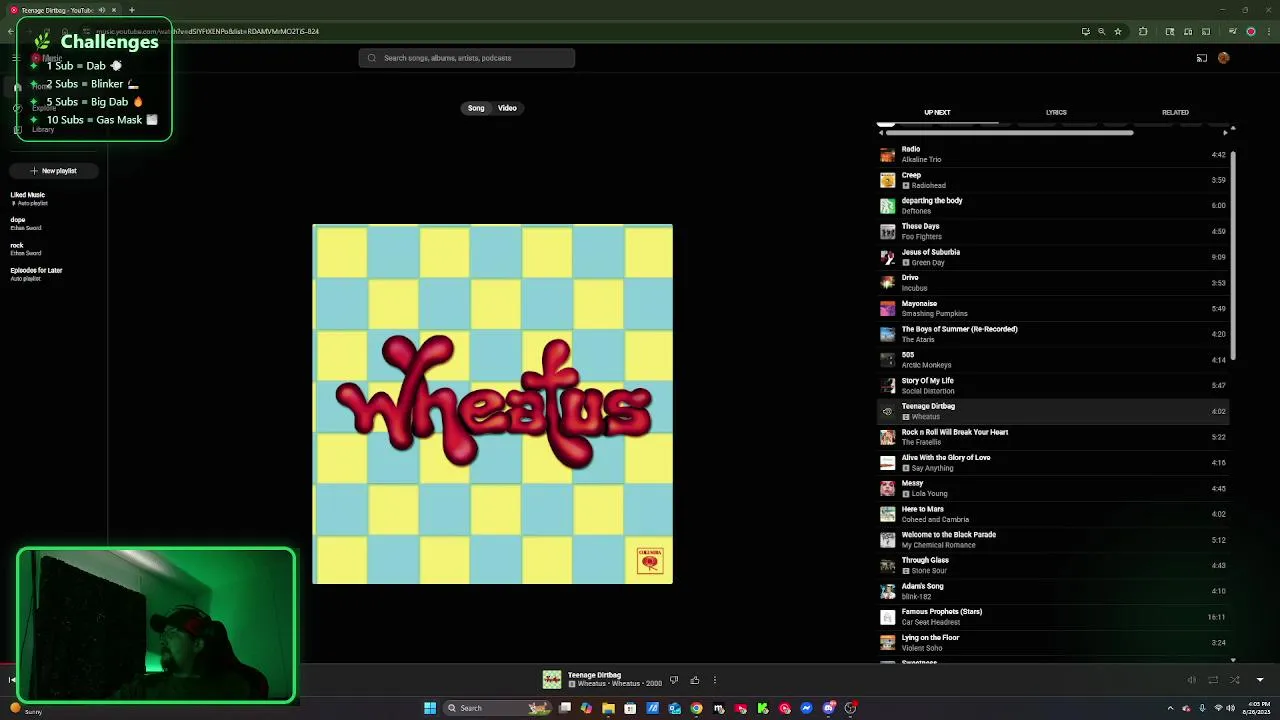Play Radio by Alkaline Trio from queue

[x=1052, y=154]
